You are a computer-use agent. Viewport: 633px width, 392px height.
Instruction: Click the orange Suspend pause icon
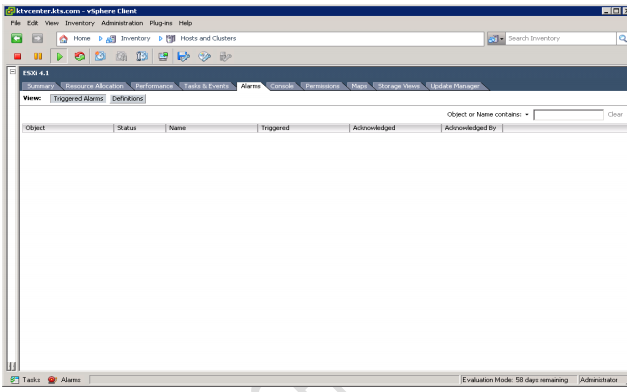38,57
